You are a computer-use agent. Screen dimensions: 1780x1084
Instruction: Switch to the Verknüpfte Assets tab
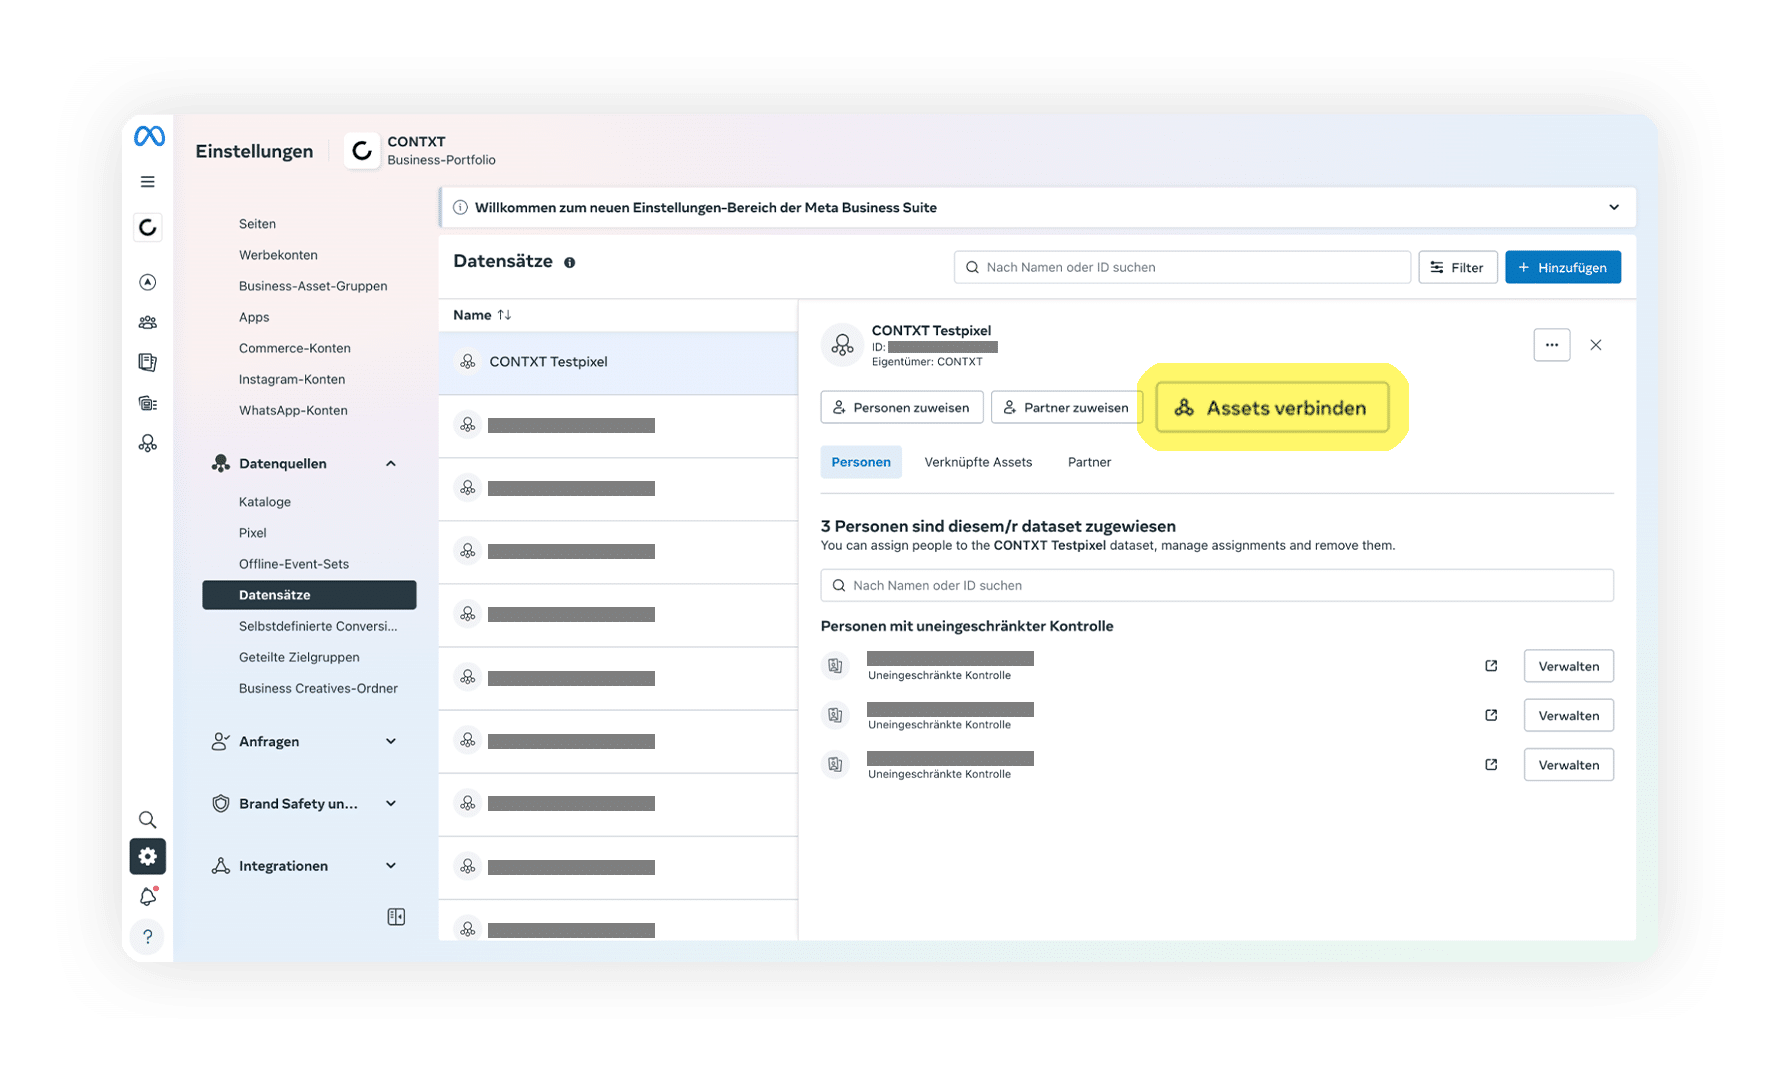coord(978,462)
